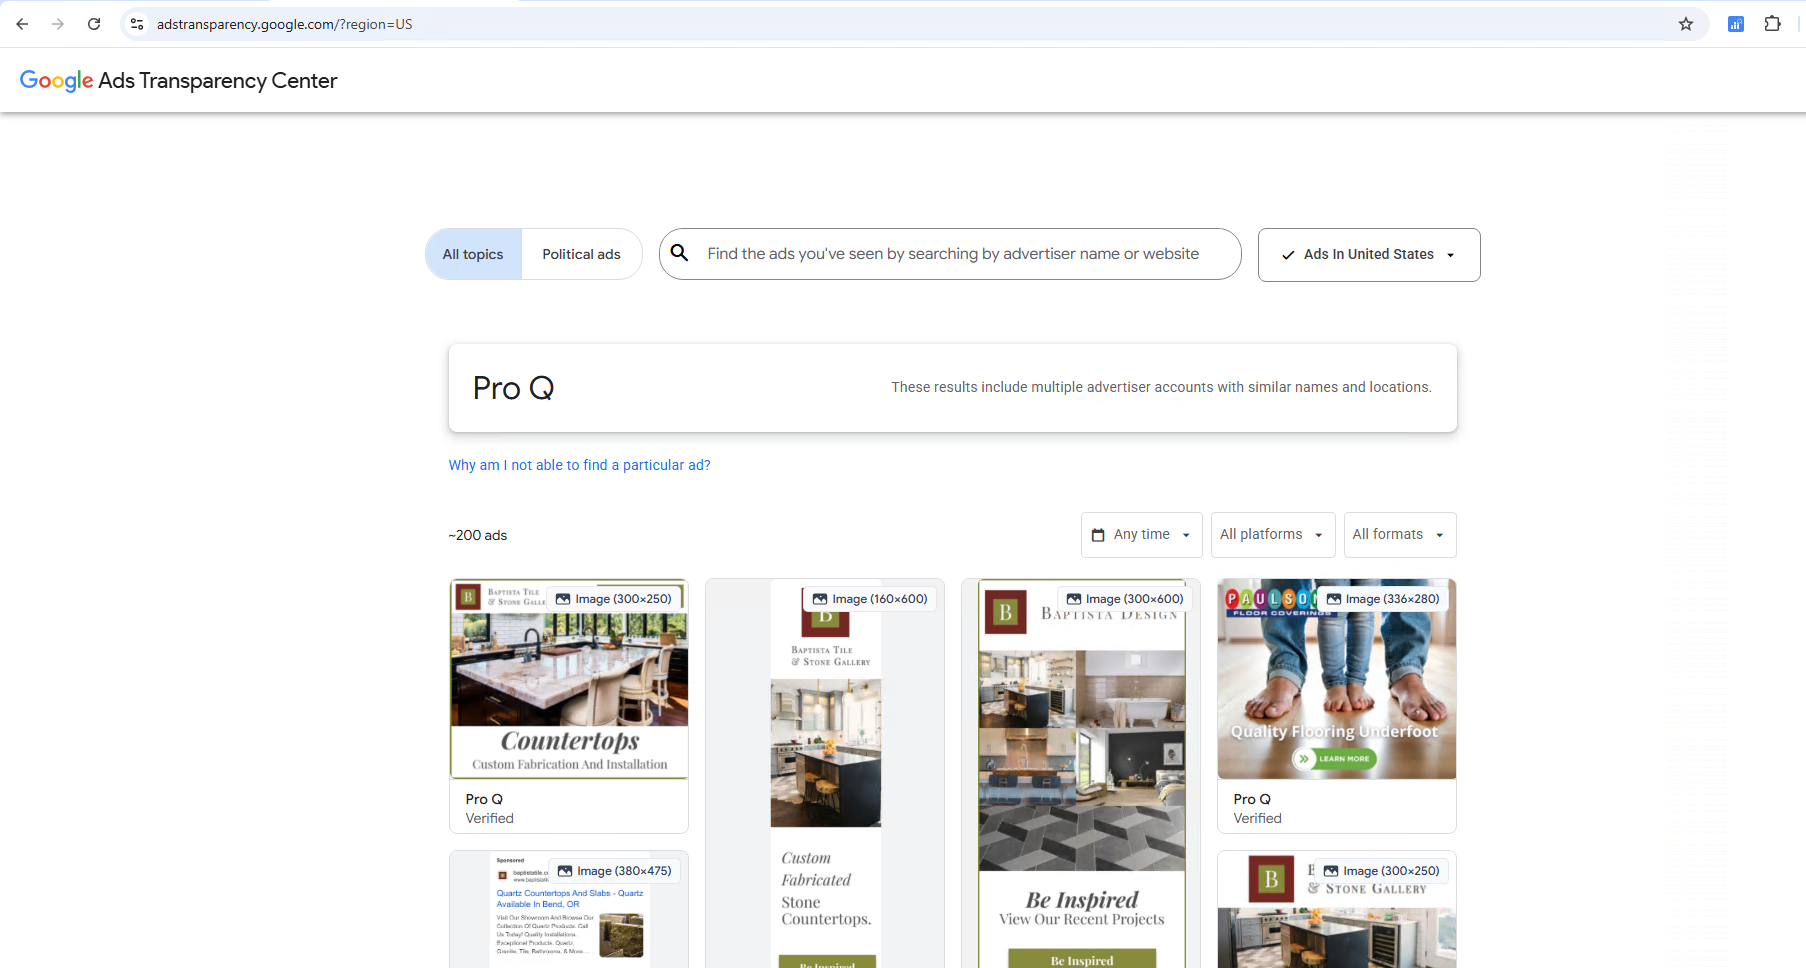
Task: Click the Google logo in the header
Action: point(56,81)
